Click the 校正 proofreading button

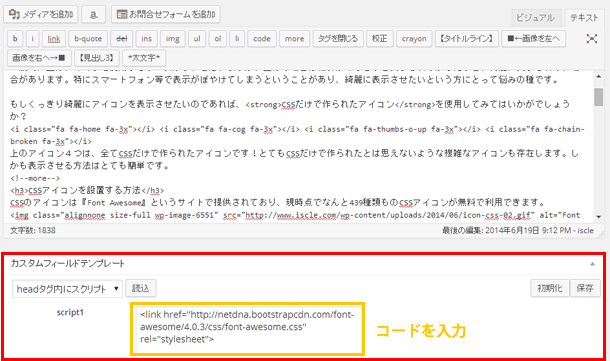tap(380, 39)
